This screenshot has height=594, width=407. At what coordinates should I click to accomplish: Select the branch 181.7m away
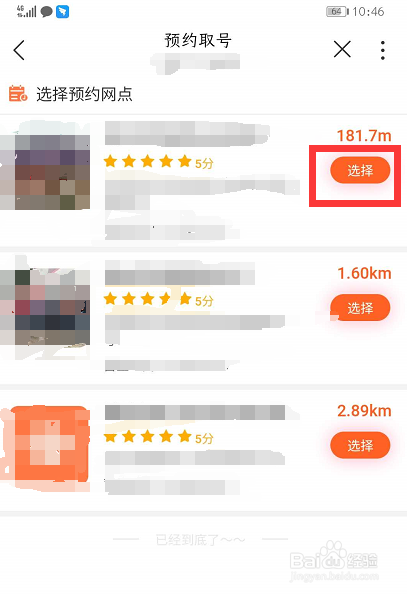pyautogui.click(x=360, y=170)
